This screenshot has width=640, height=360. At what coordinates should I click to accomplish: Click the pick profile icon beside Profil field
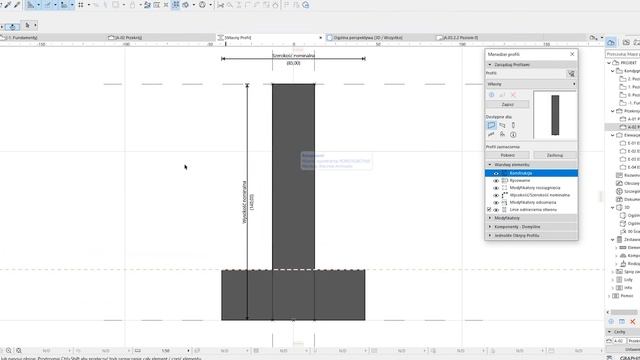571,73
